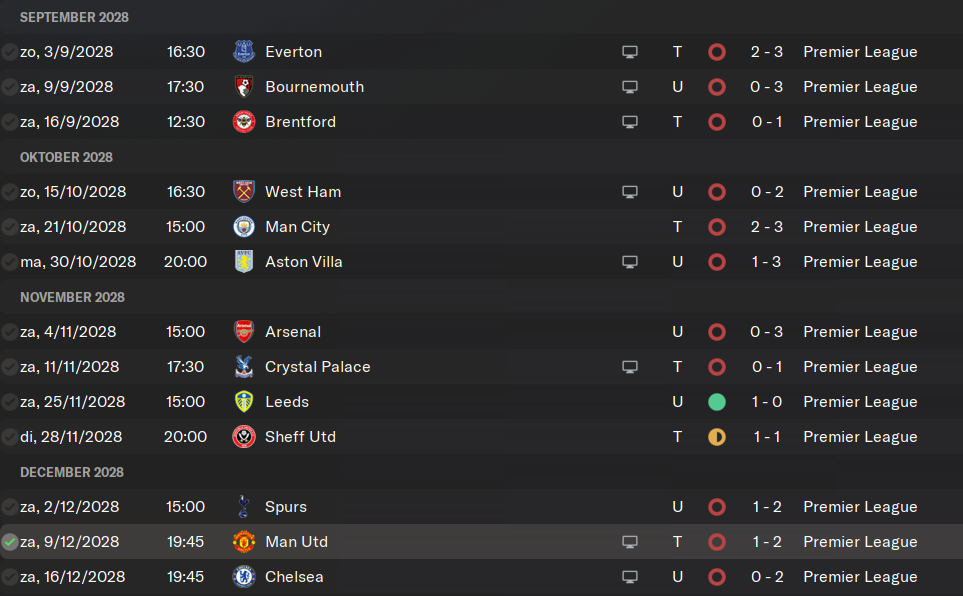The width and height of the screenshot is (963, 596).
Task: Open the 2 - 3 result against Man City
Action: point(766,227)
